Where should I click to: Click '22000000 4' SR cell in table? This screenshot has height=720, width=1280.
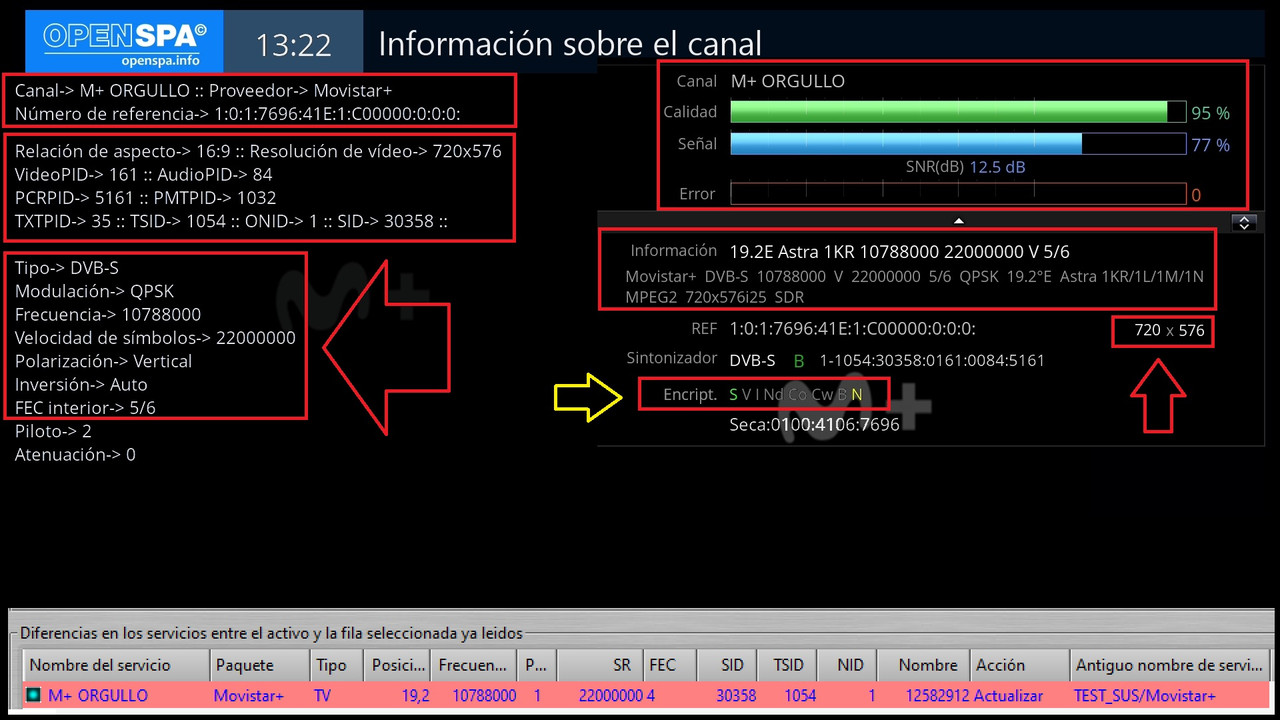[x=617, y=695]
